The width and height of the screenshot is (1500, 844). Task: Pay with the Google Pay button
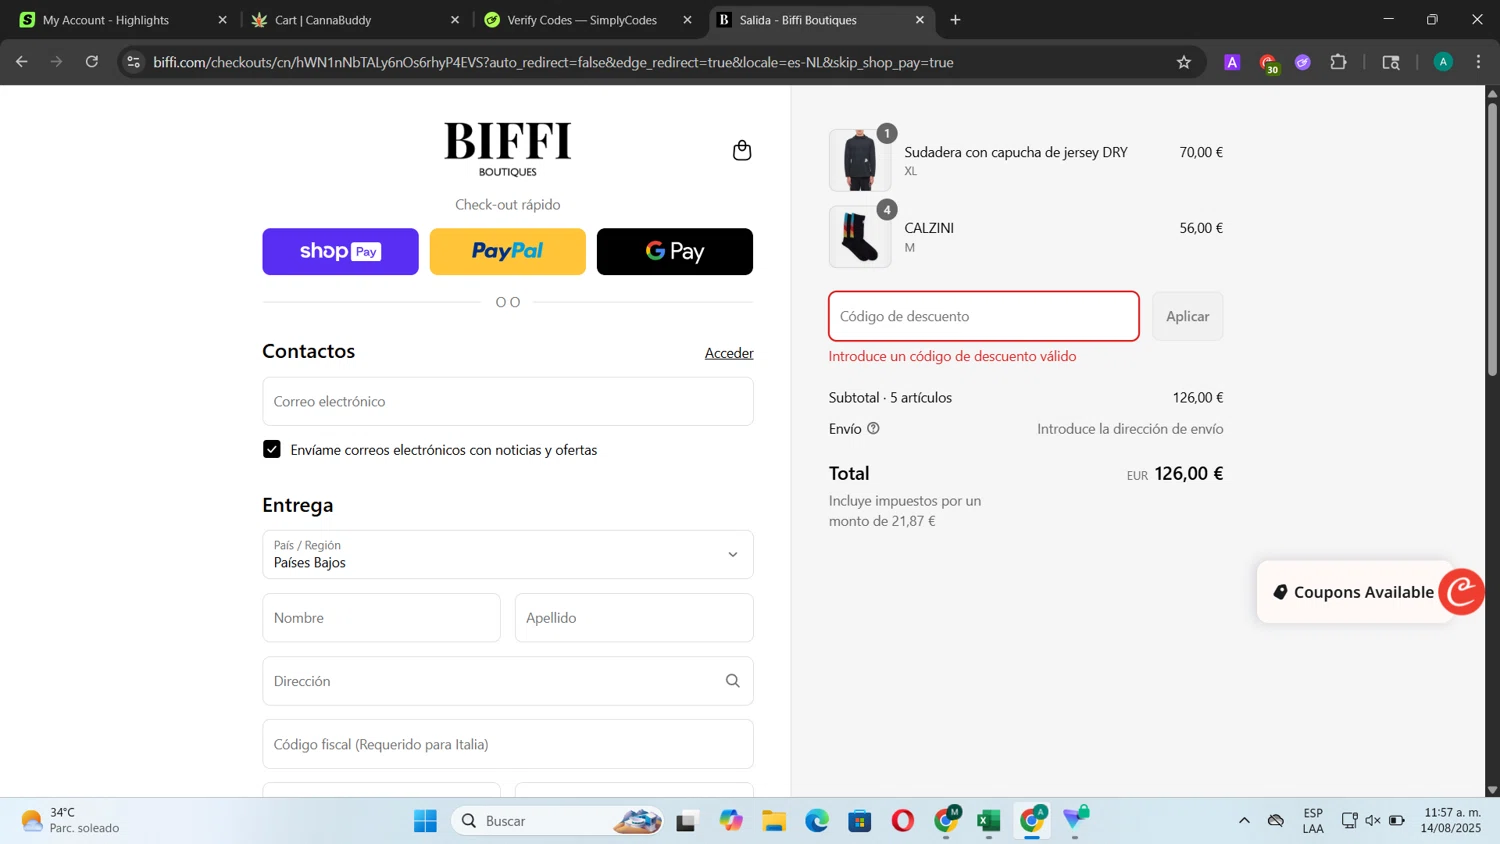pyautogui.click(x=674, y=251)
